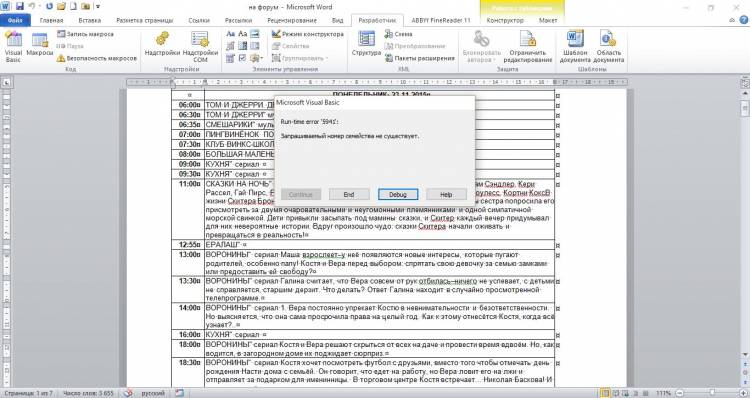Click the Debug button in dialog
The height and width of the screenshot is (398, 750).
(x=398, y=194)
